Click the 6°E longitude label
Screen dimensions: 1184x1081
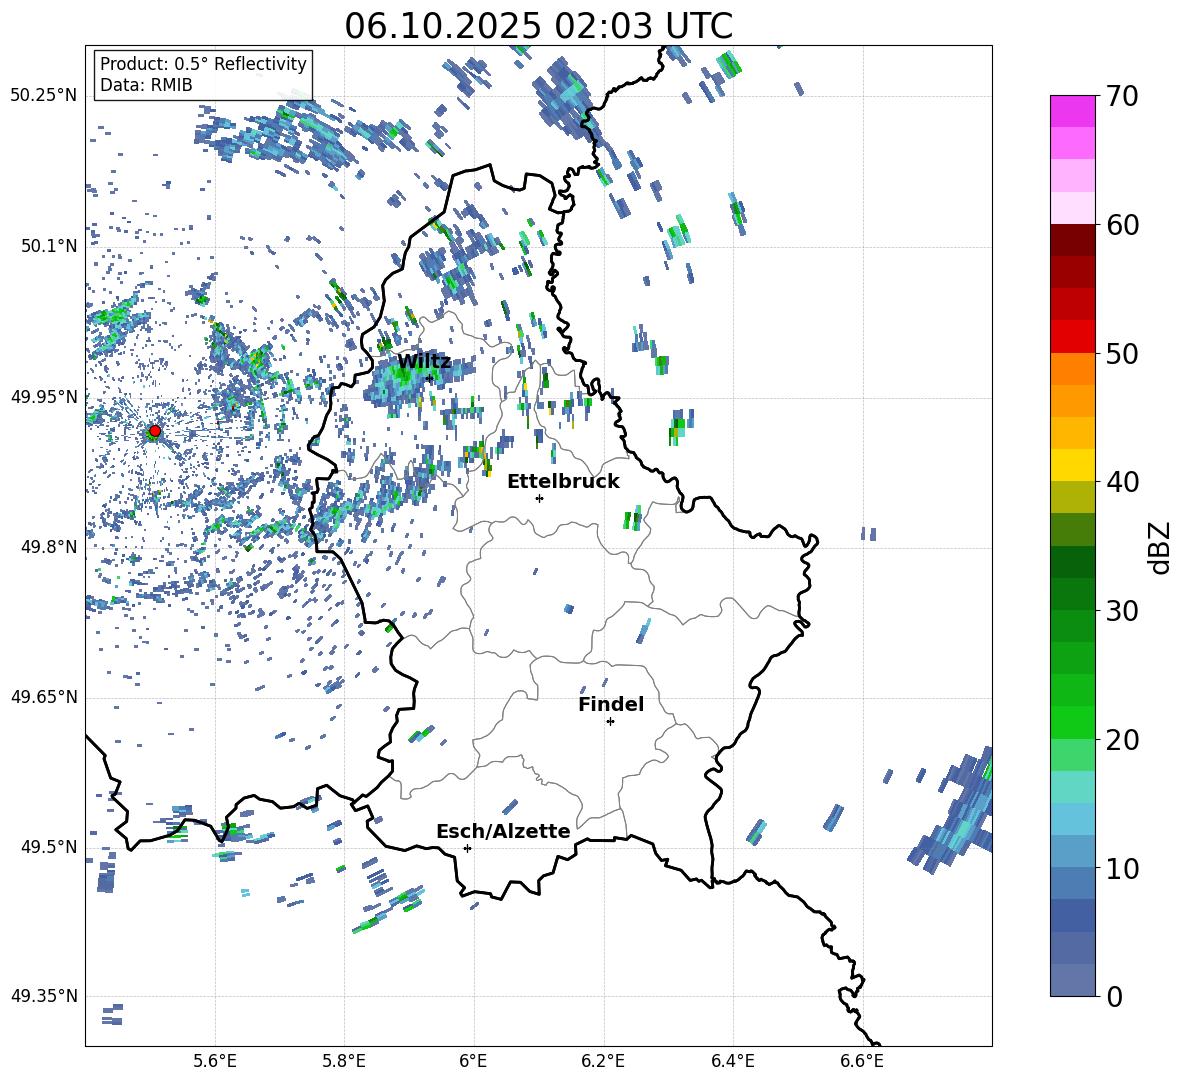pos(473,1062)
